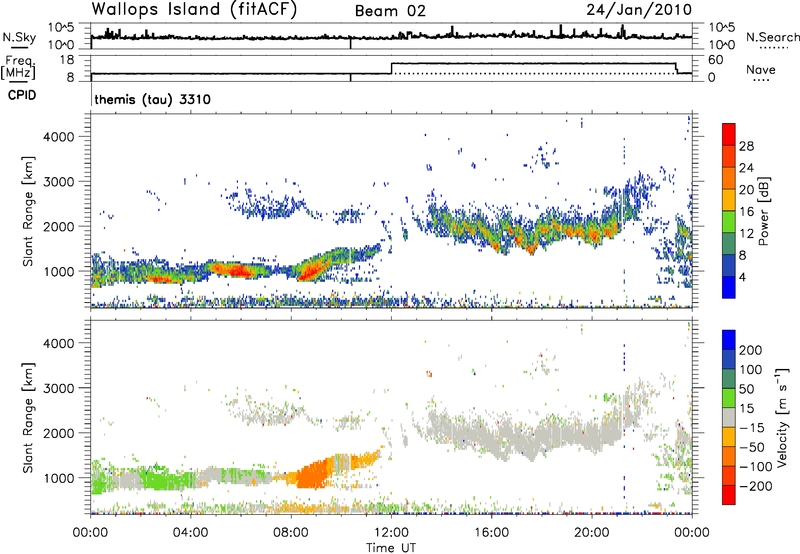Click the 'Time UT' axis label
Screen dimensions: 800x554
point(391,548)
